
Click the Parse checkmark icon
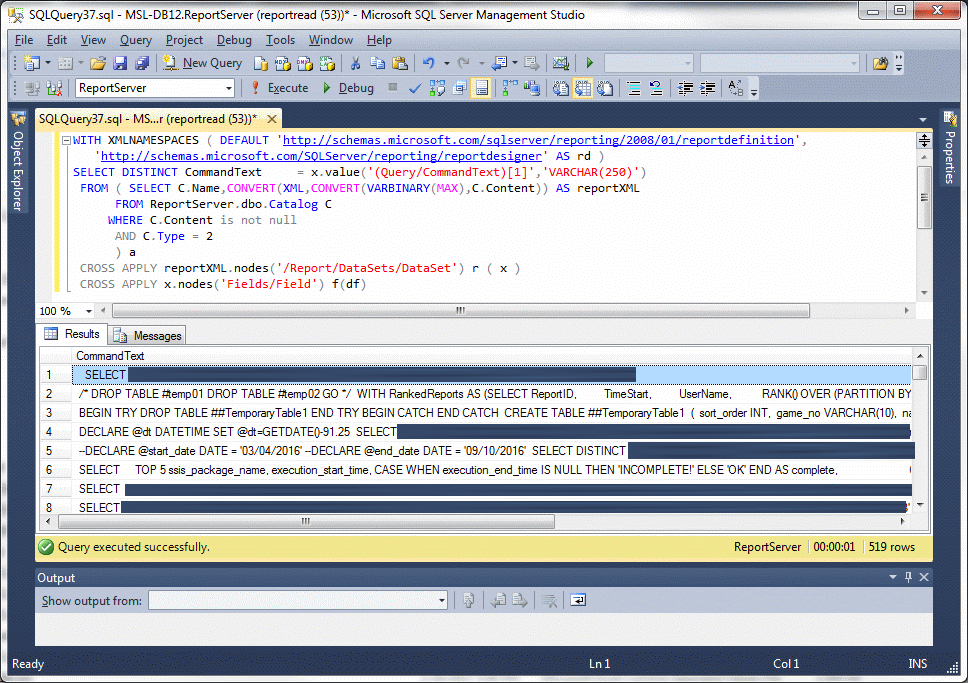pyautogui.click(x=415, y=88)
